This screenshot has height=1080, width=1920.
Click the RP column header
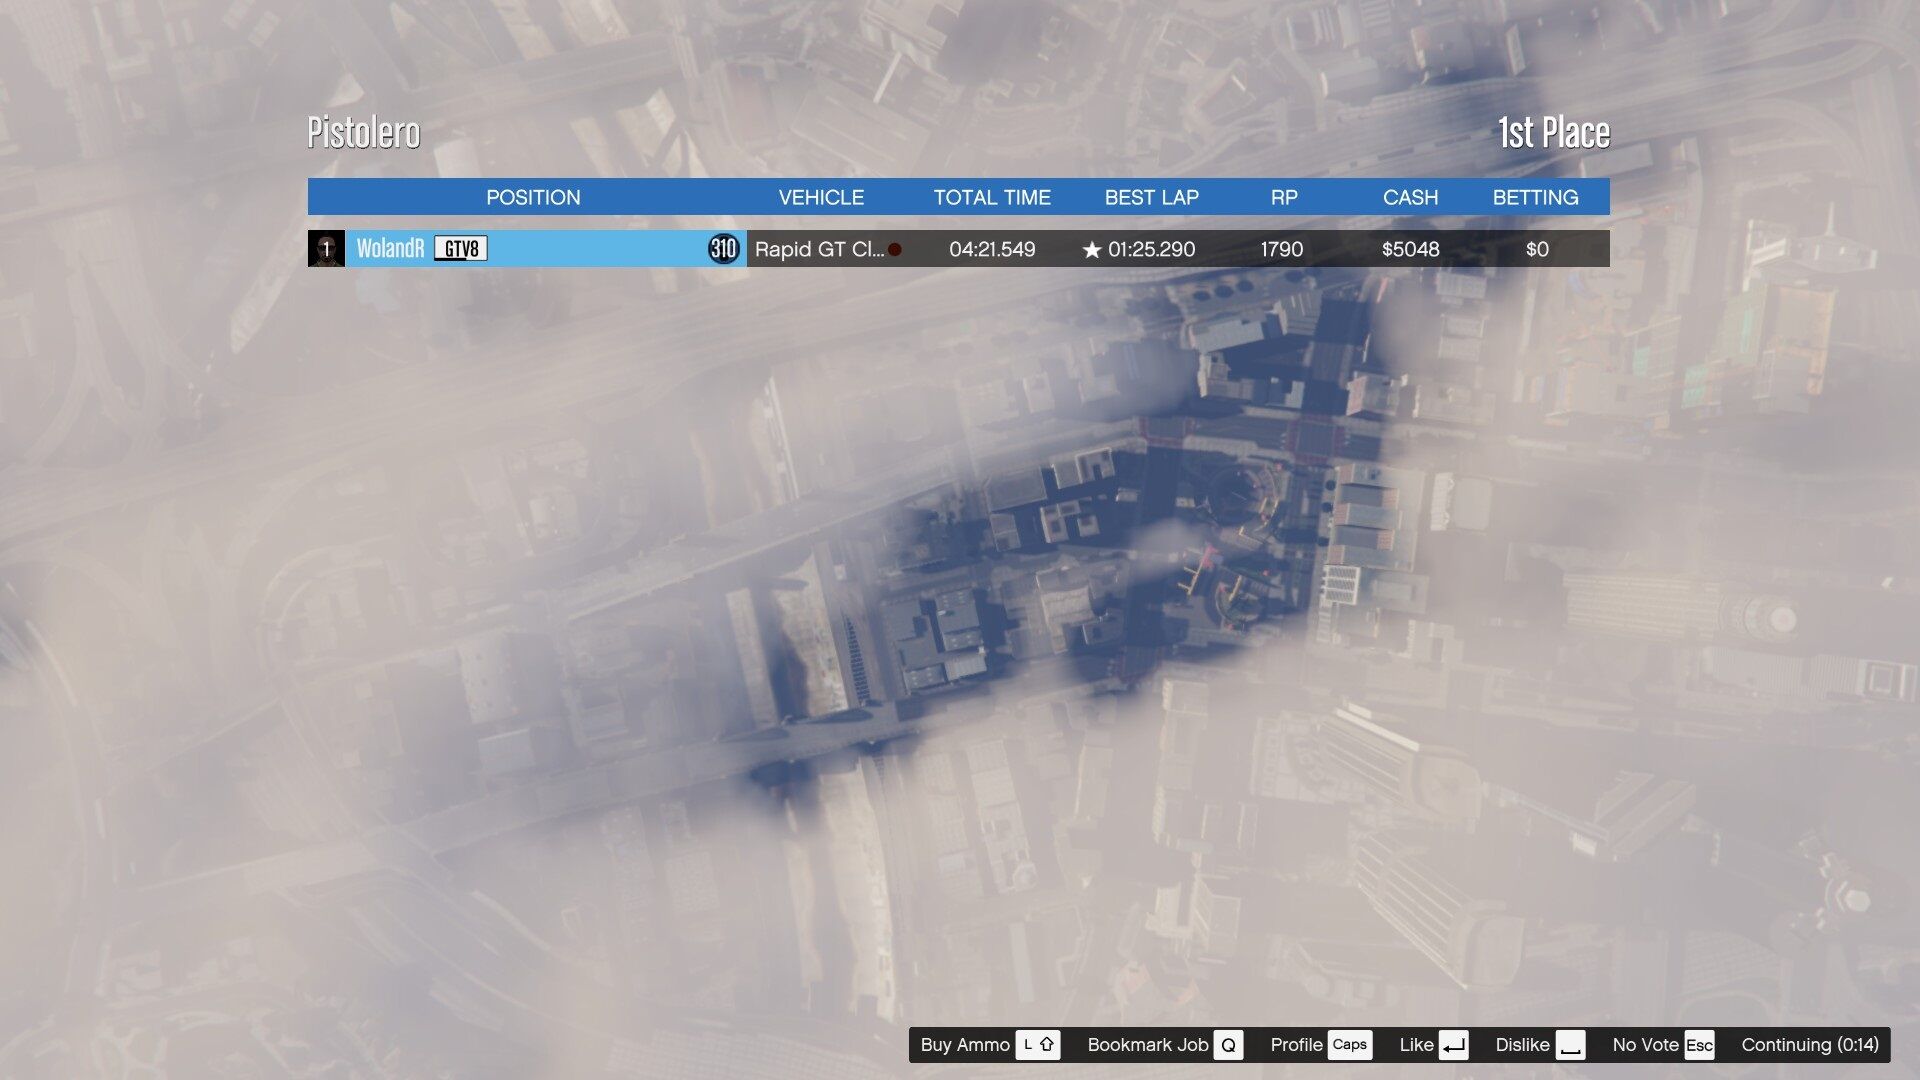click(1284, 197)
